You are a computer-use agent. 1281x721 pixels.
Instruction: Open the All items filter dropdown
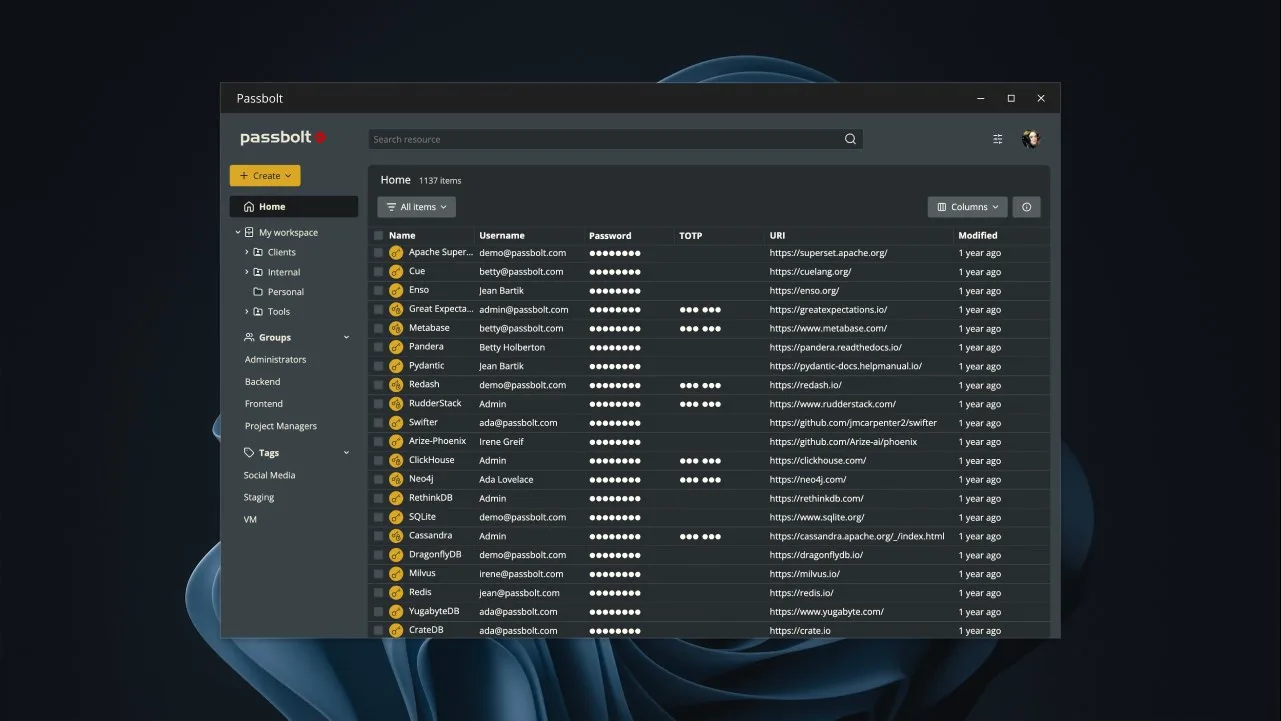coord(417,207)
